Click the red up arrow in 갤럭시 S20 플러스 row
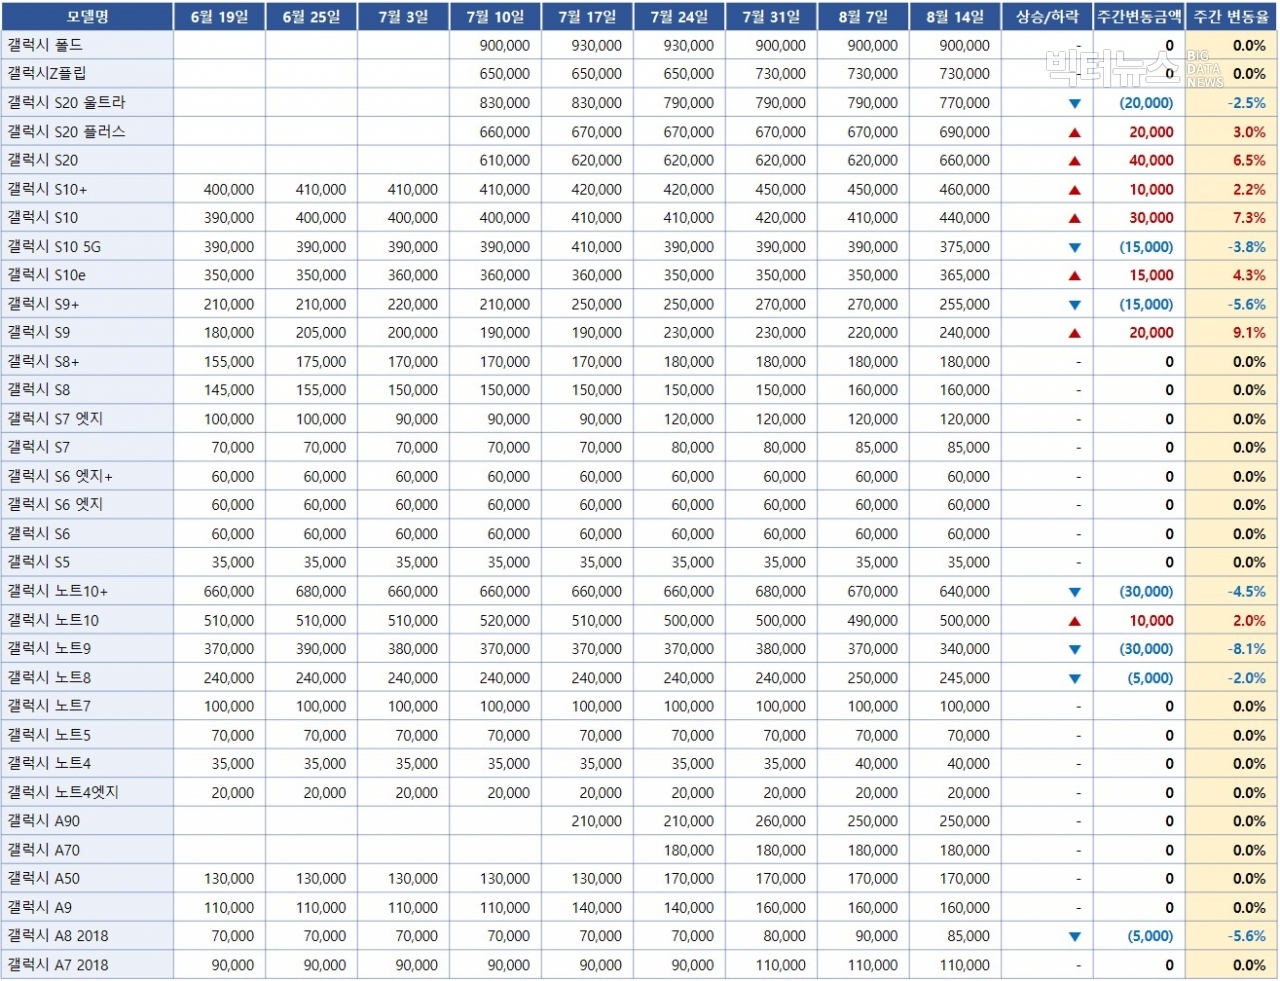The height and width of the screenshot is (981, 1280). (1074, 132)
